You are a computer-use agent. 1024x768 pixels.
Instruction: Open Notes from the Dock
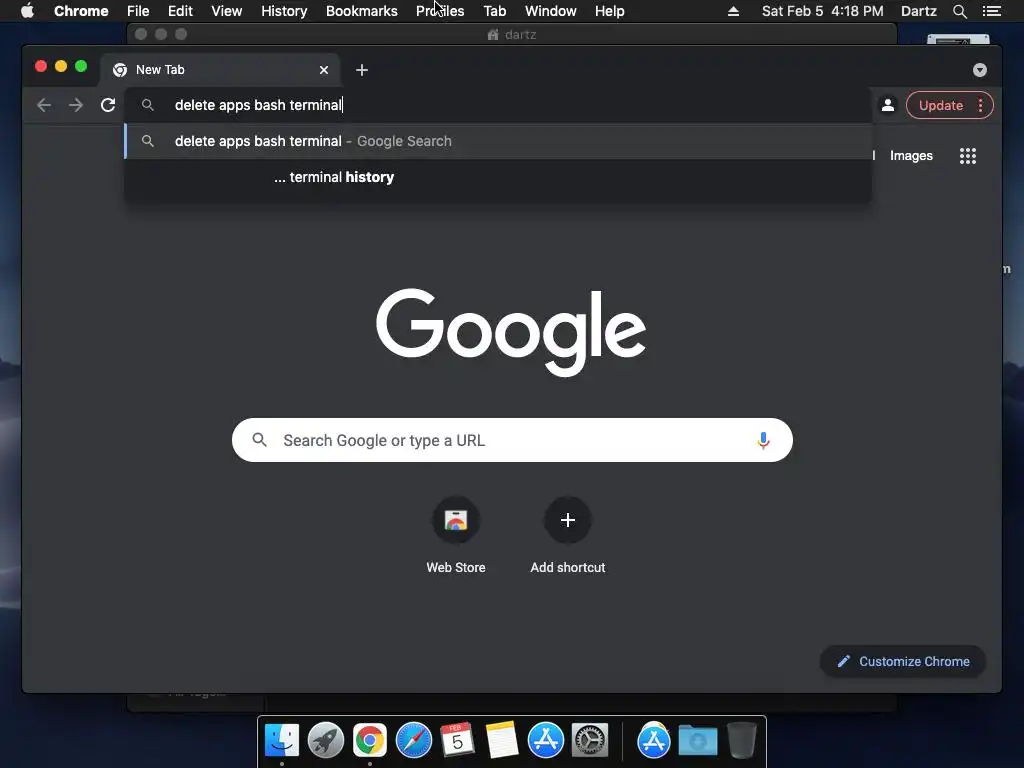click(502, 741)
